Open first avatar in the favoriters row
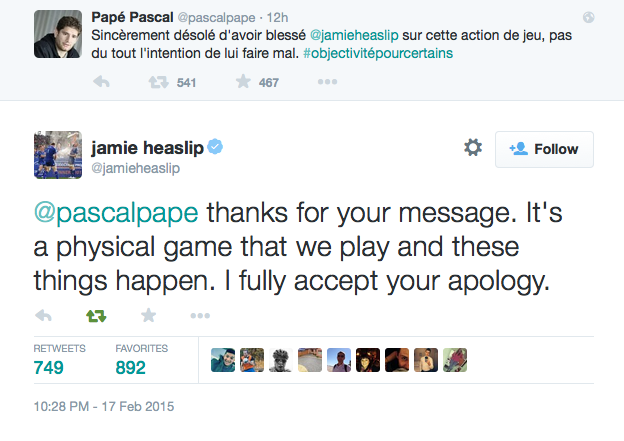 pos(223,360)
